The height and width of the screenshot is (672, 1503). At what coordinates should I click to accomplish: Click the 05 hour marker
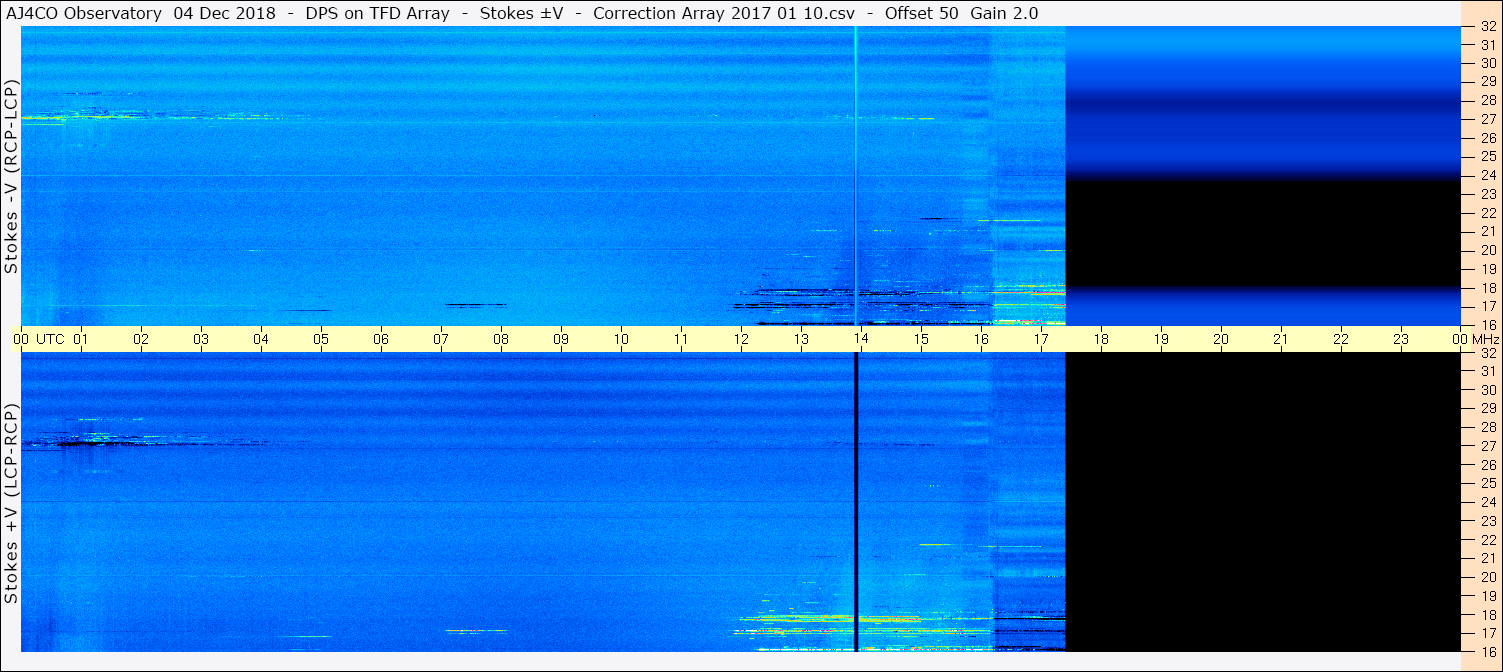tap(321, 339)
